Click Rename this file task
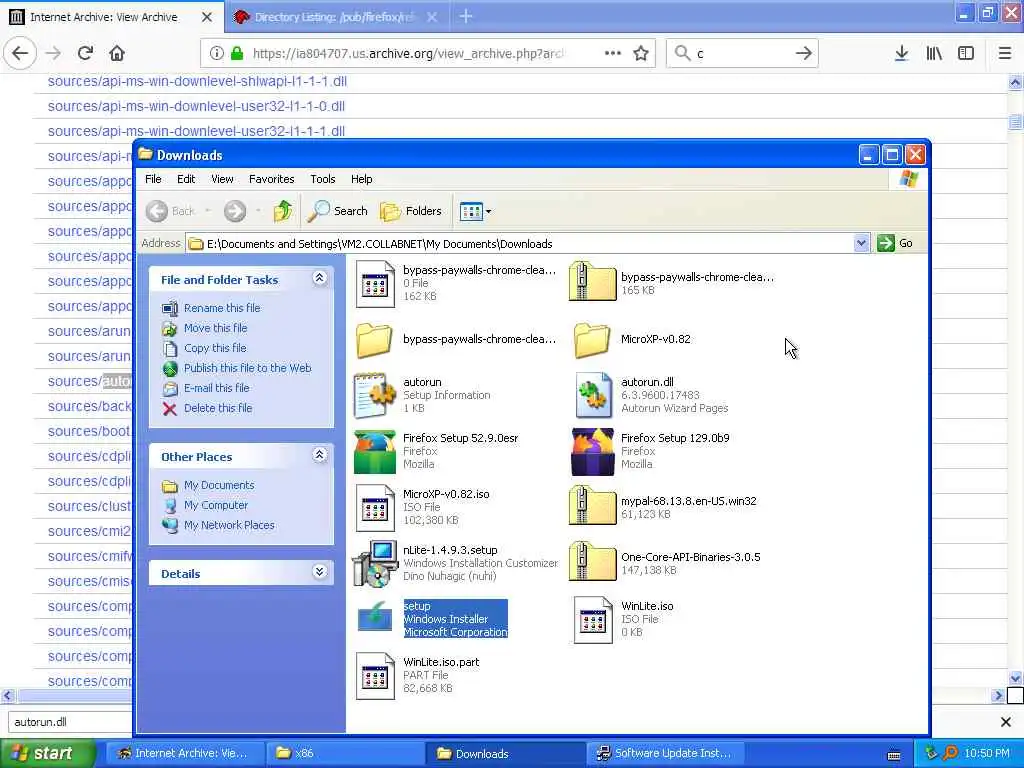Screen dimensions: 1024x768 [222, 308]
